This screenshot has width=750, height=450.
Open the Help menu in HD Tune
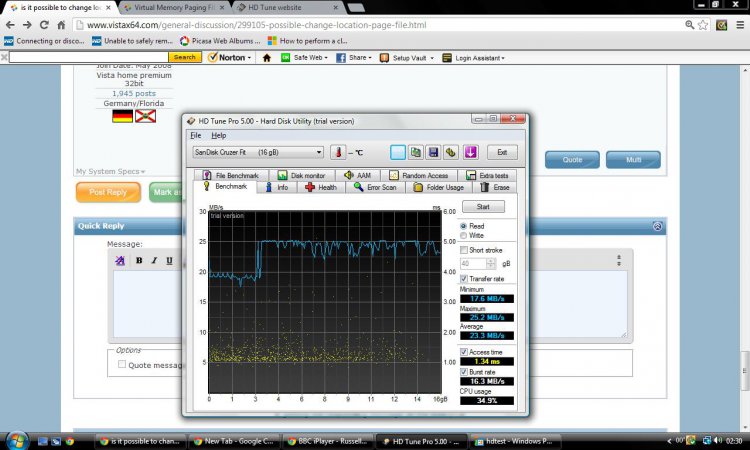click(x=219, y=136)
